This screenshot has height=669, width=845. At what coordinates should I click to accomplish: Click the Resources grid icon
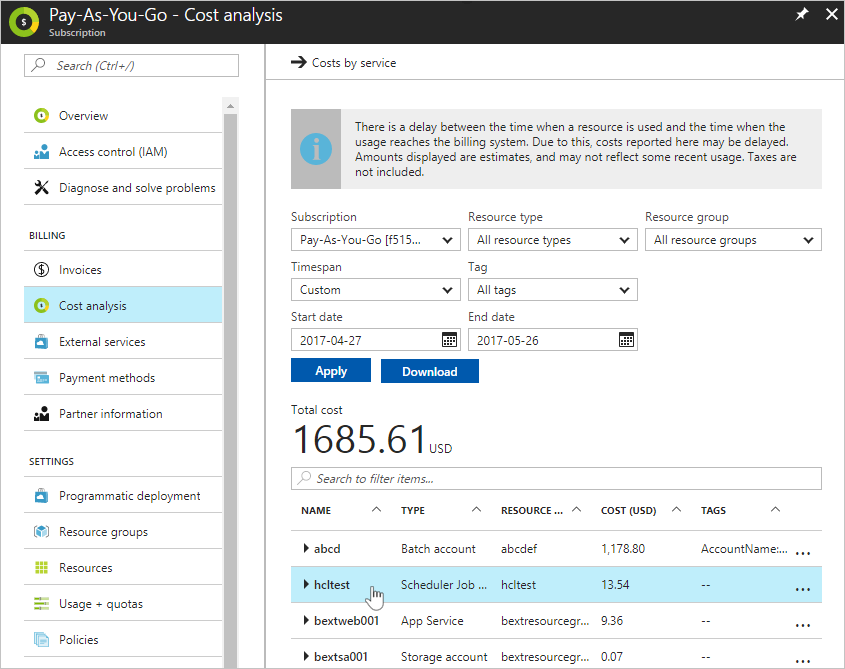41,568
